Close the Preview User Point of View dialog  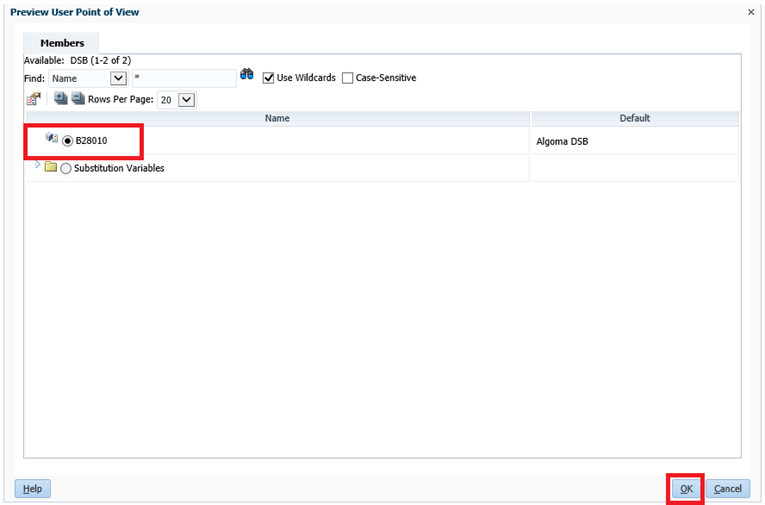click(751, 12)
